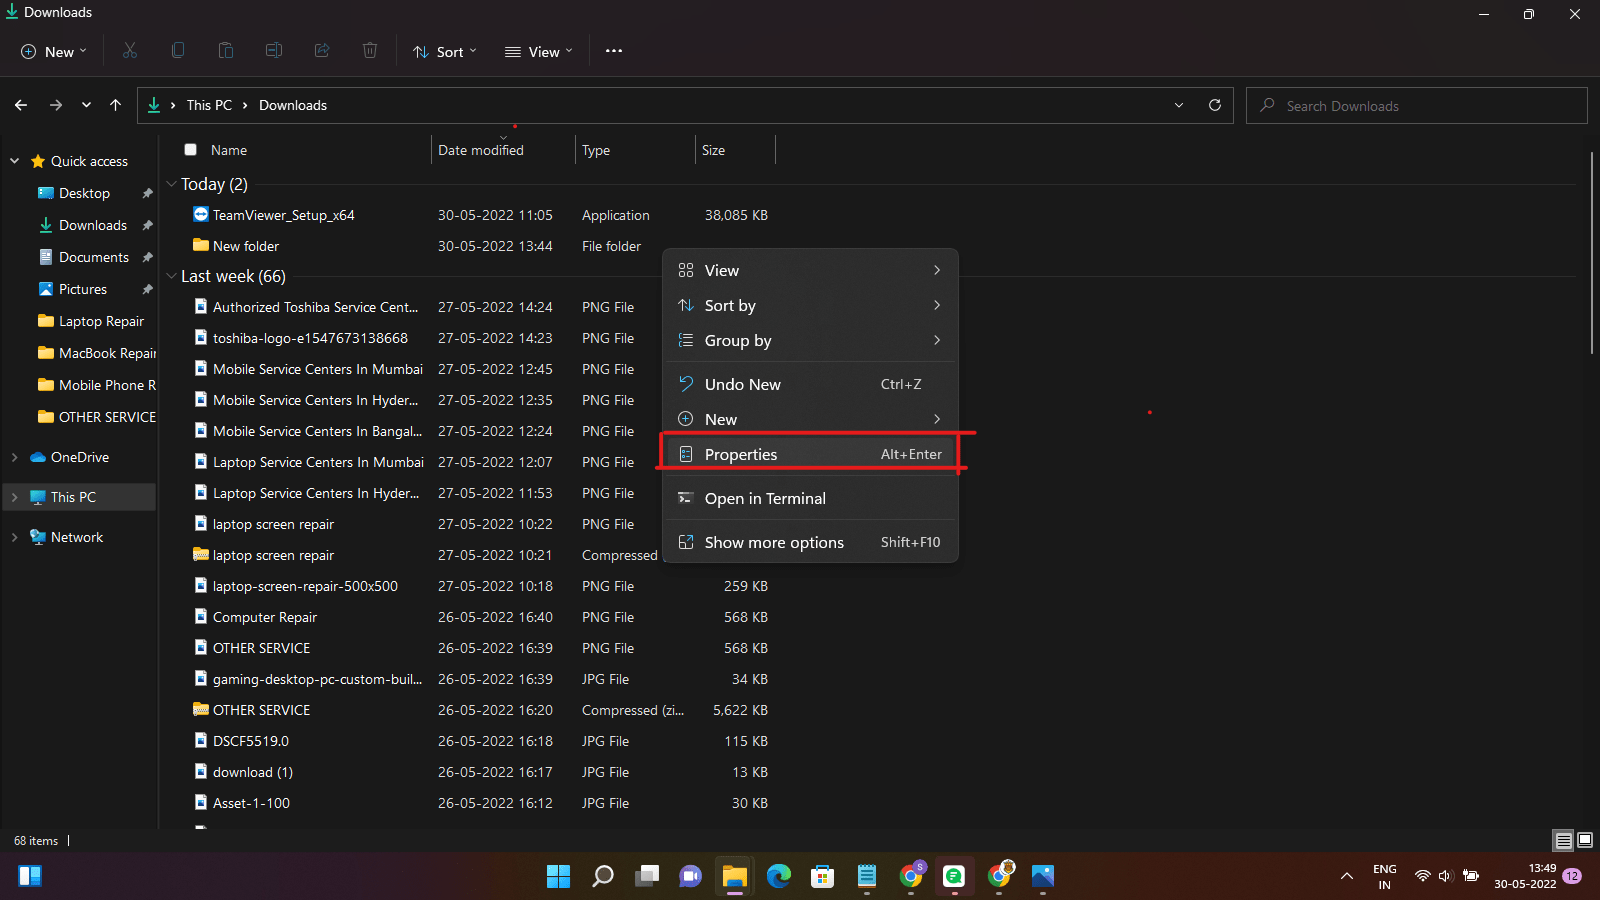Click the Copy icon in the toolbar
The width and height of the screenshot is (1600, 900).
[x=177, y=50]
